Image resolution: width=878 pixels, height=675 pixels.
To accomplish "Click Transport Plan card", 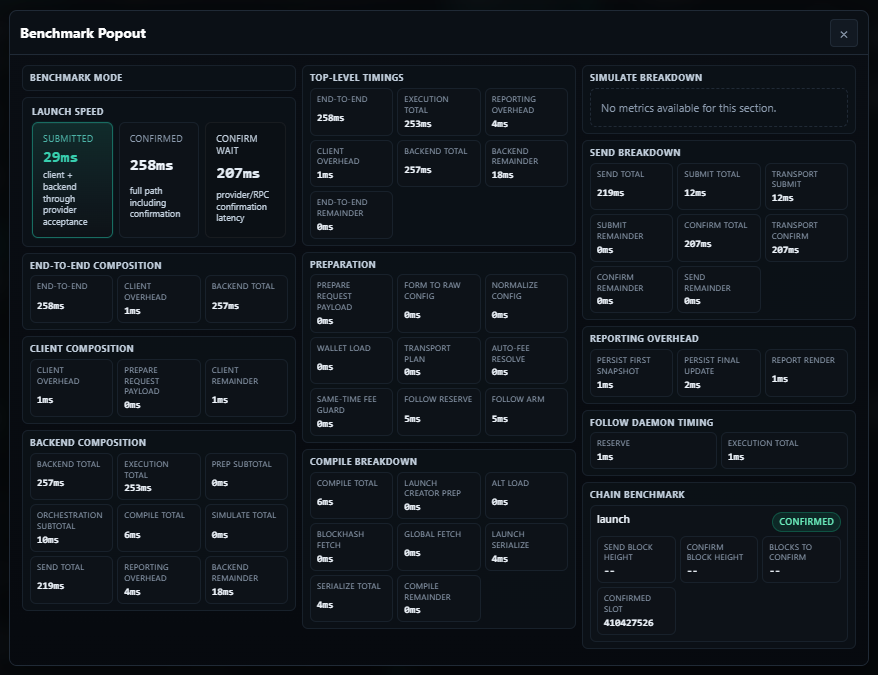I will (439, 360).
